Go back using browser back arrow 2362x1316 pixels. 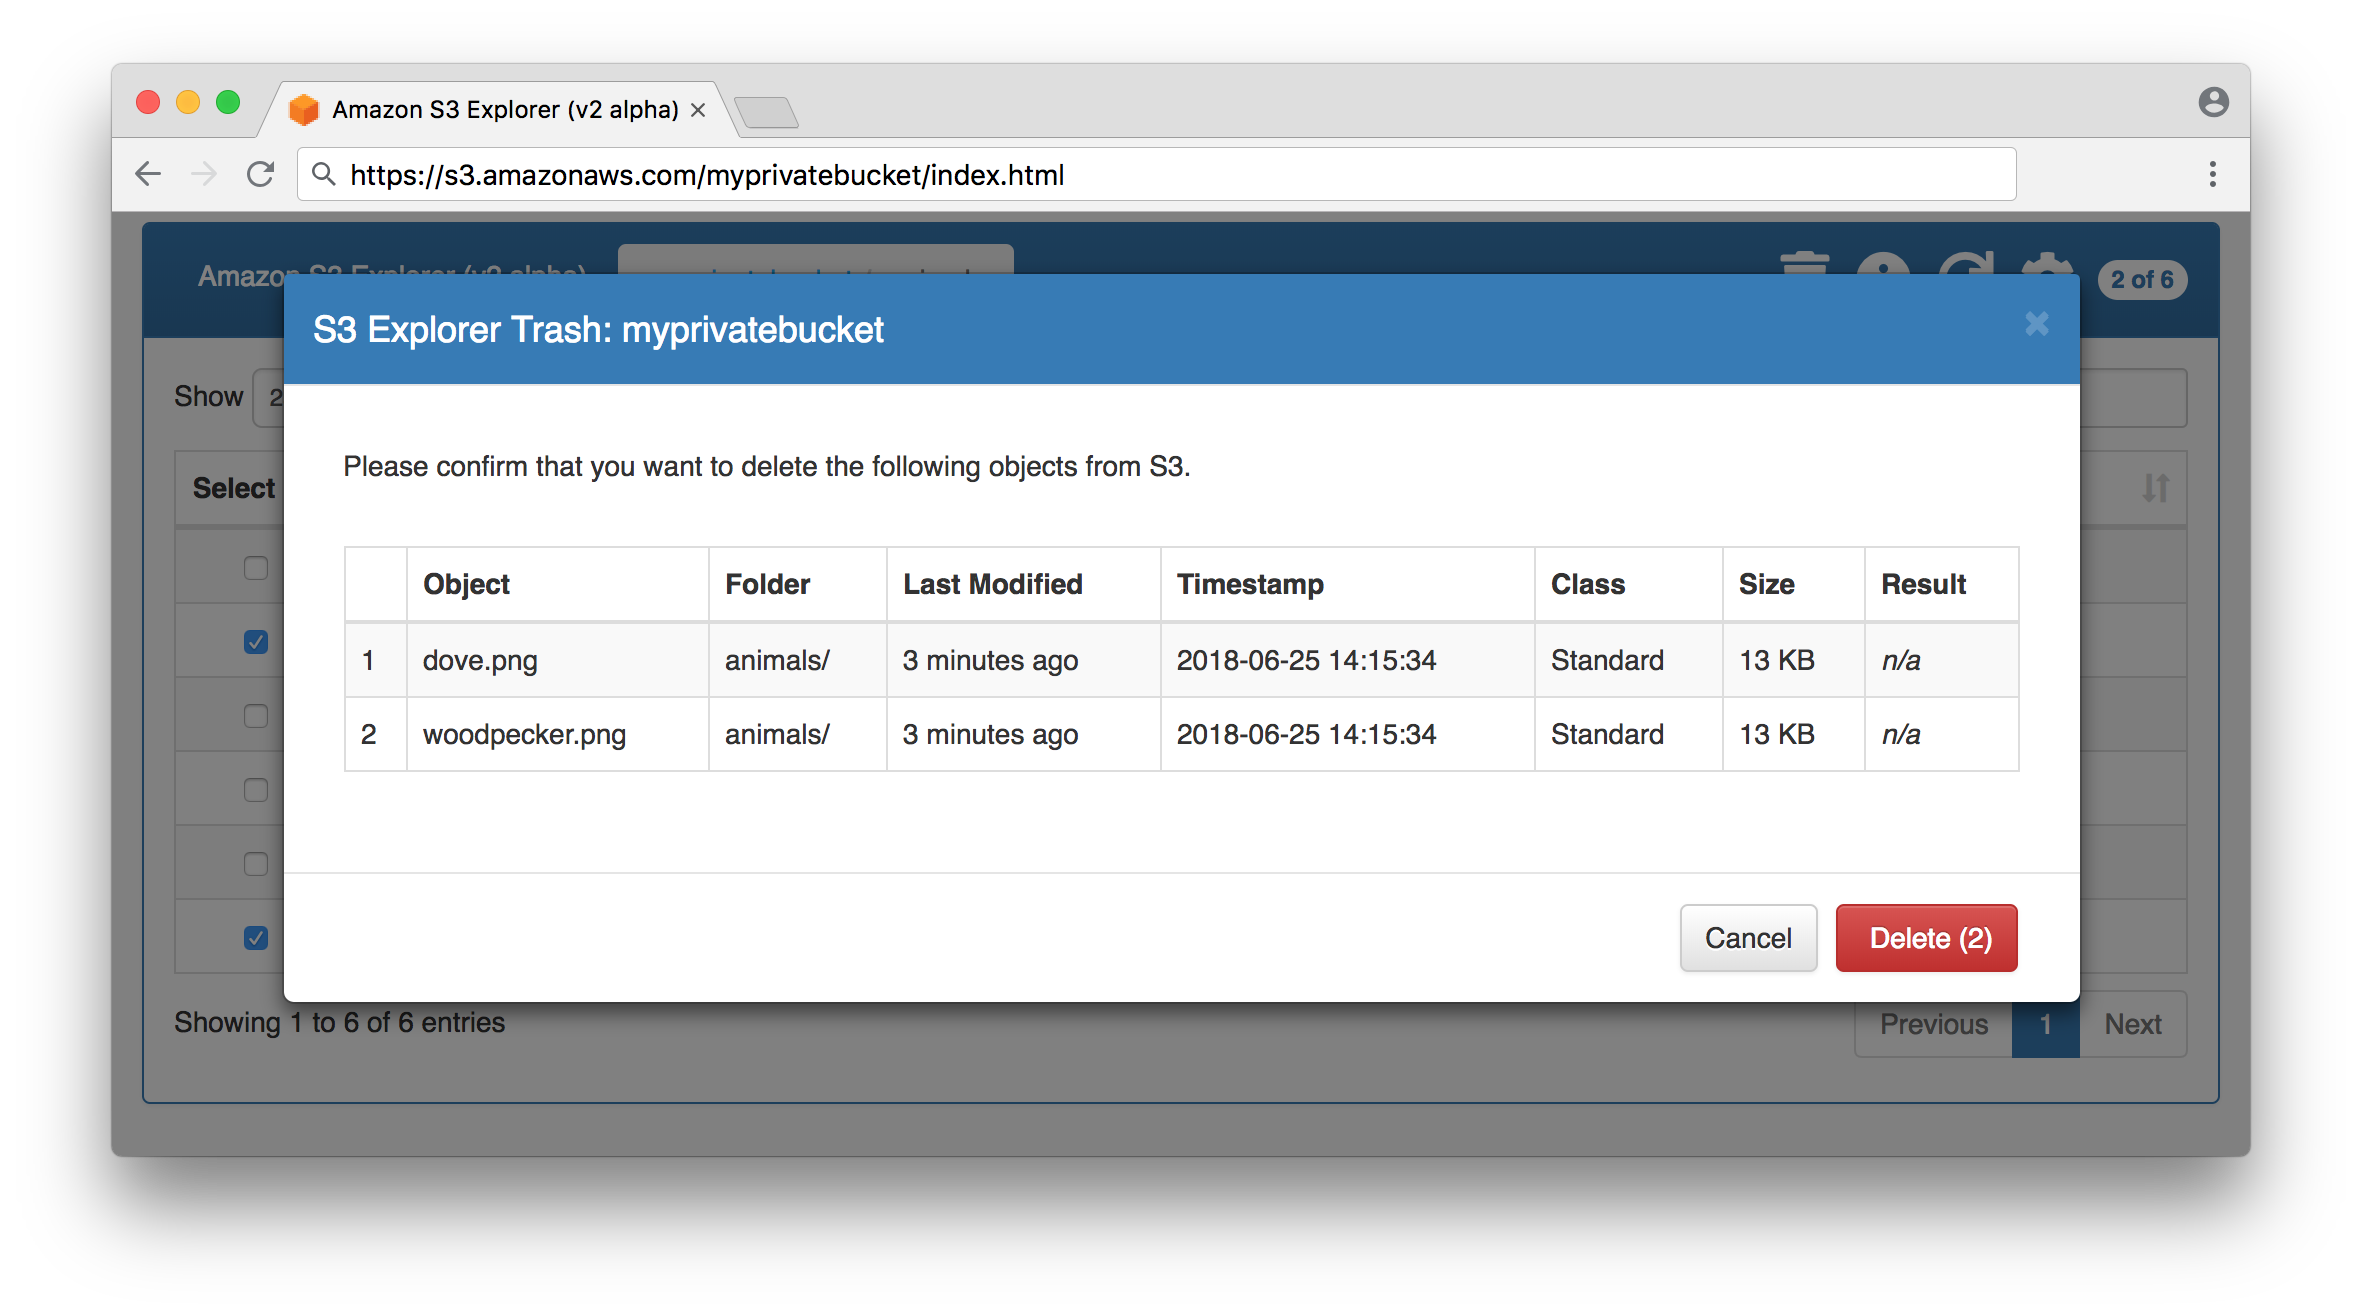tap(148, 175)
